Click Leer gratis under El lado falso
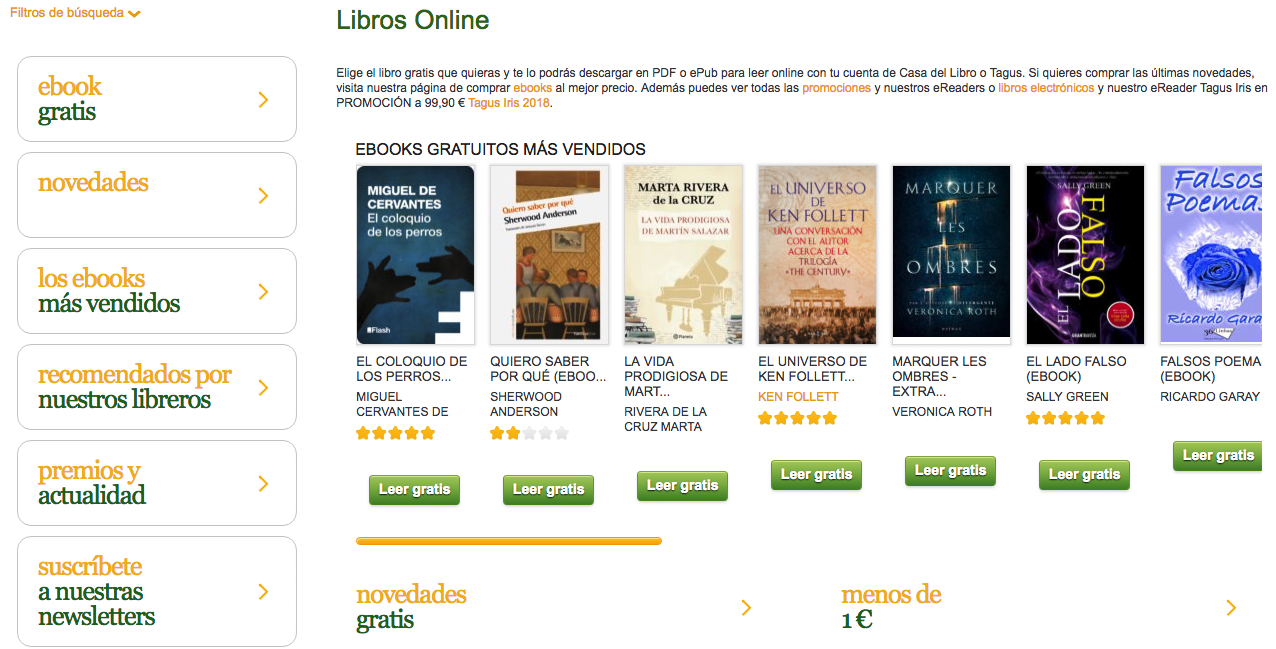1276x649 pixels. click(x=1084, y=475)
